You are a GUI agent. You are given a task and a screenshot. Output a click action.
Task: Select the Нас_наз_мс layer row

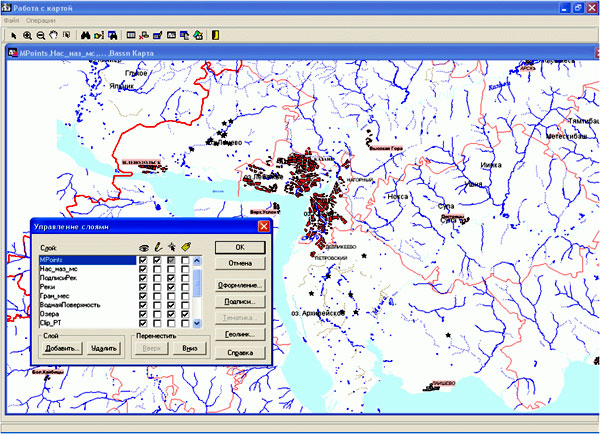click(x=88, y=269)
